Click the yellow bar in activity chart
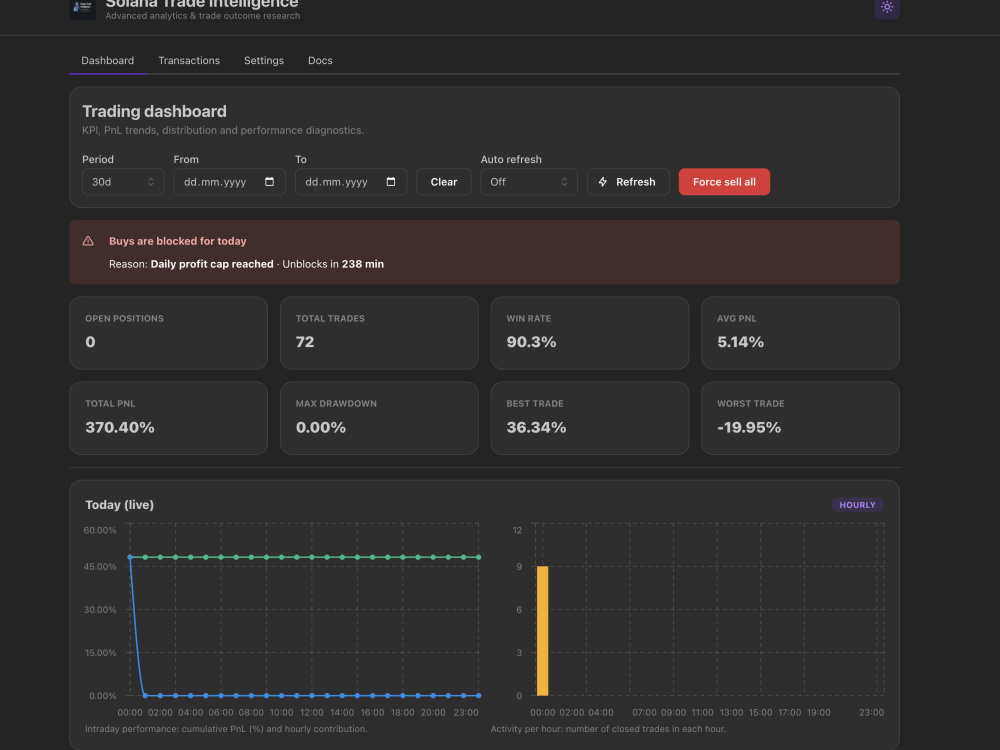The height and width of the screenshot is (750, 1000). pos(543,631)
